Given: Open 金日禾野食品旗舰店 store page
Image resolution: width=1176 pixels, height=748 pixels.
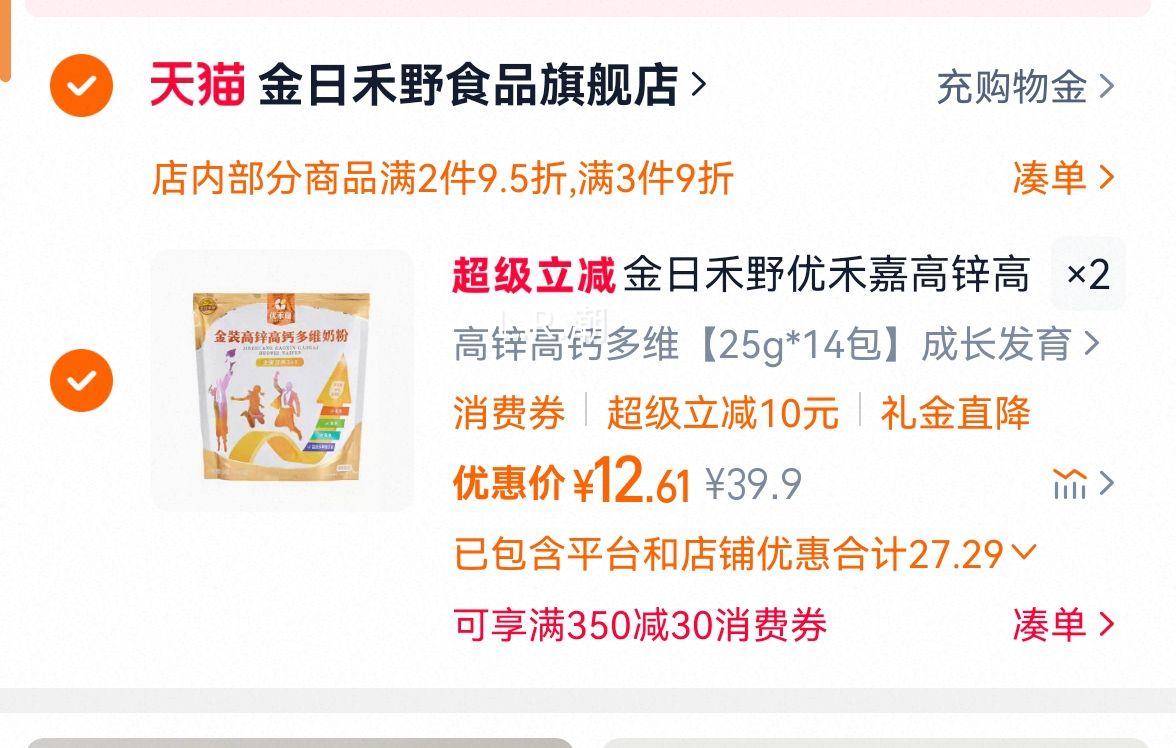Looking at the screenshot, I should (468, 85).
